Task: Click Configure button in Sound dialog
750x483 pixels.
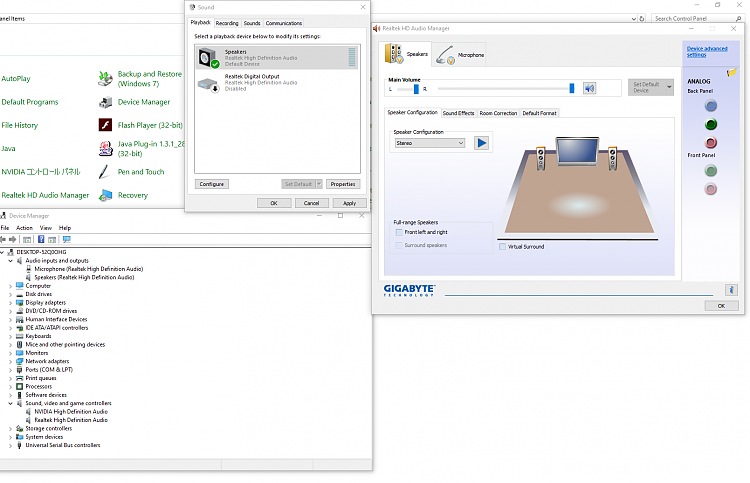Action: [211, 184]
